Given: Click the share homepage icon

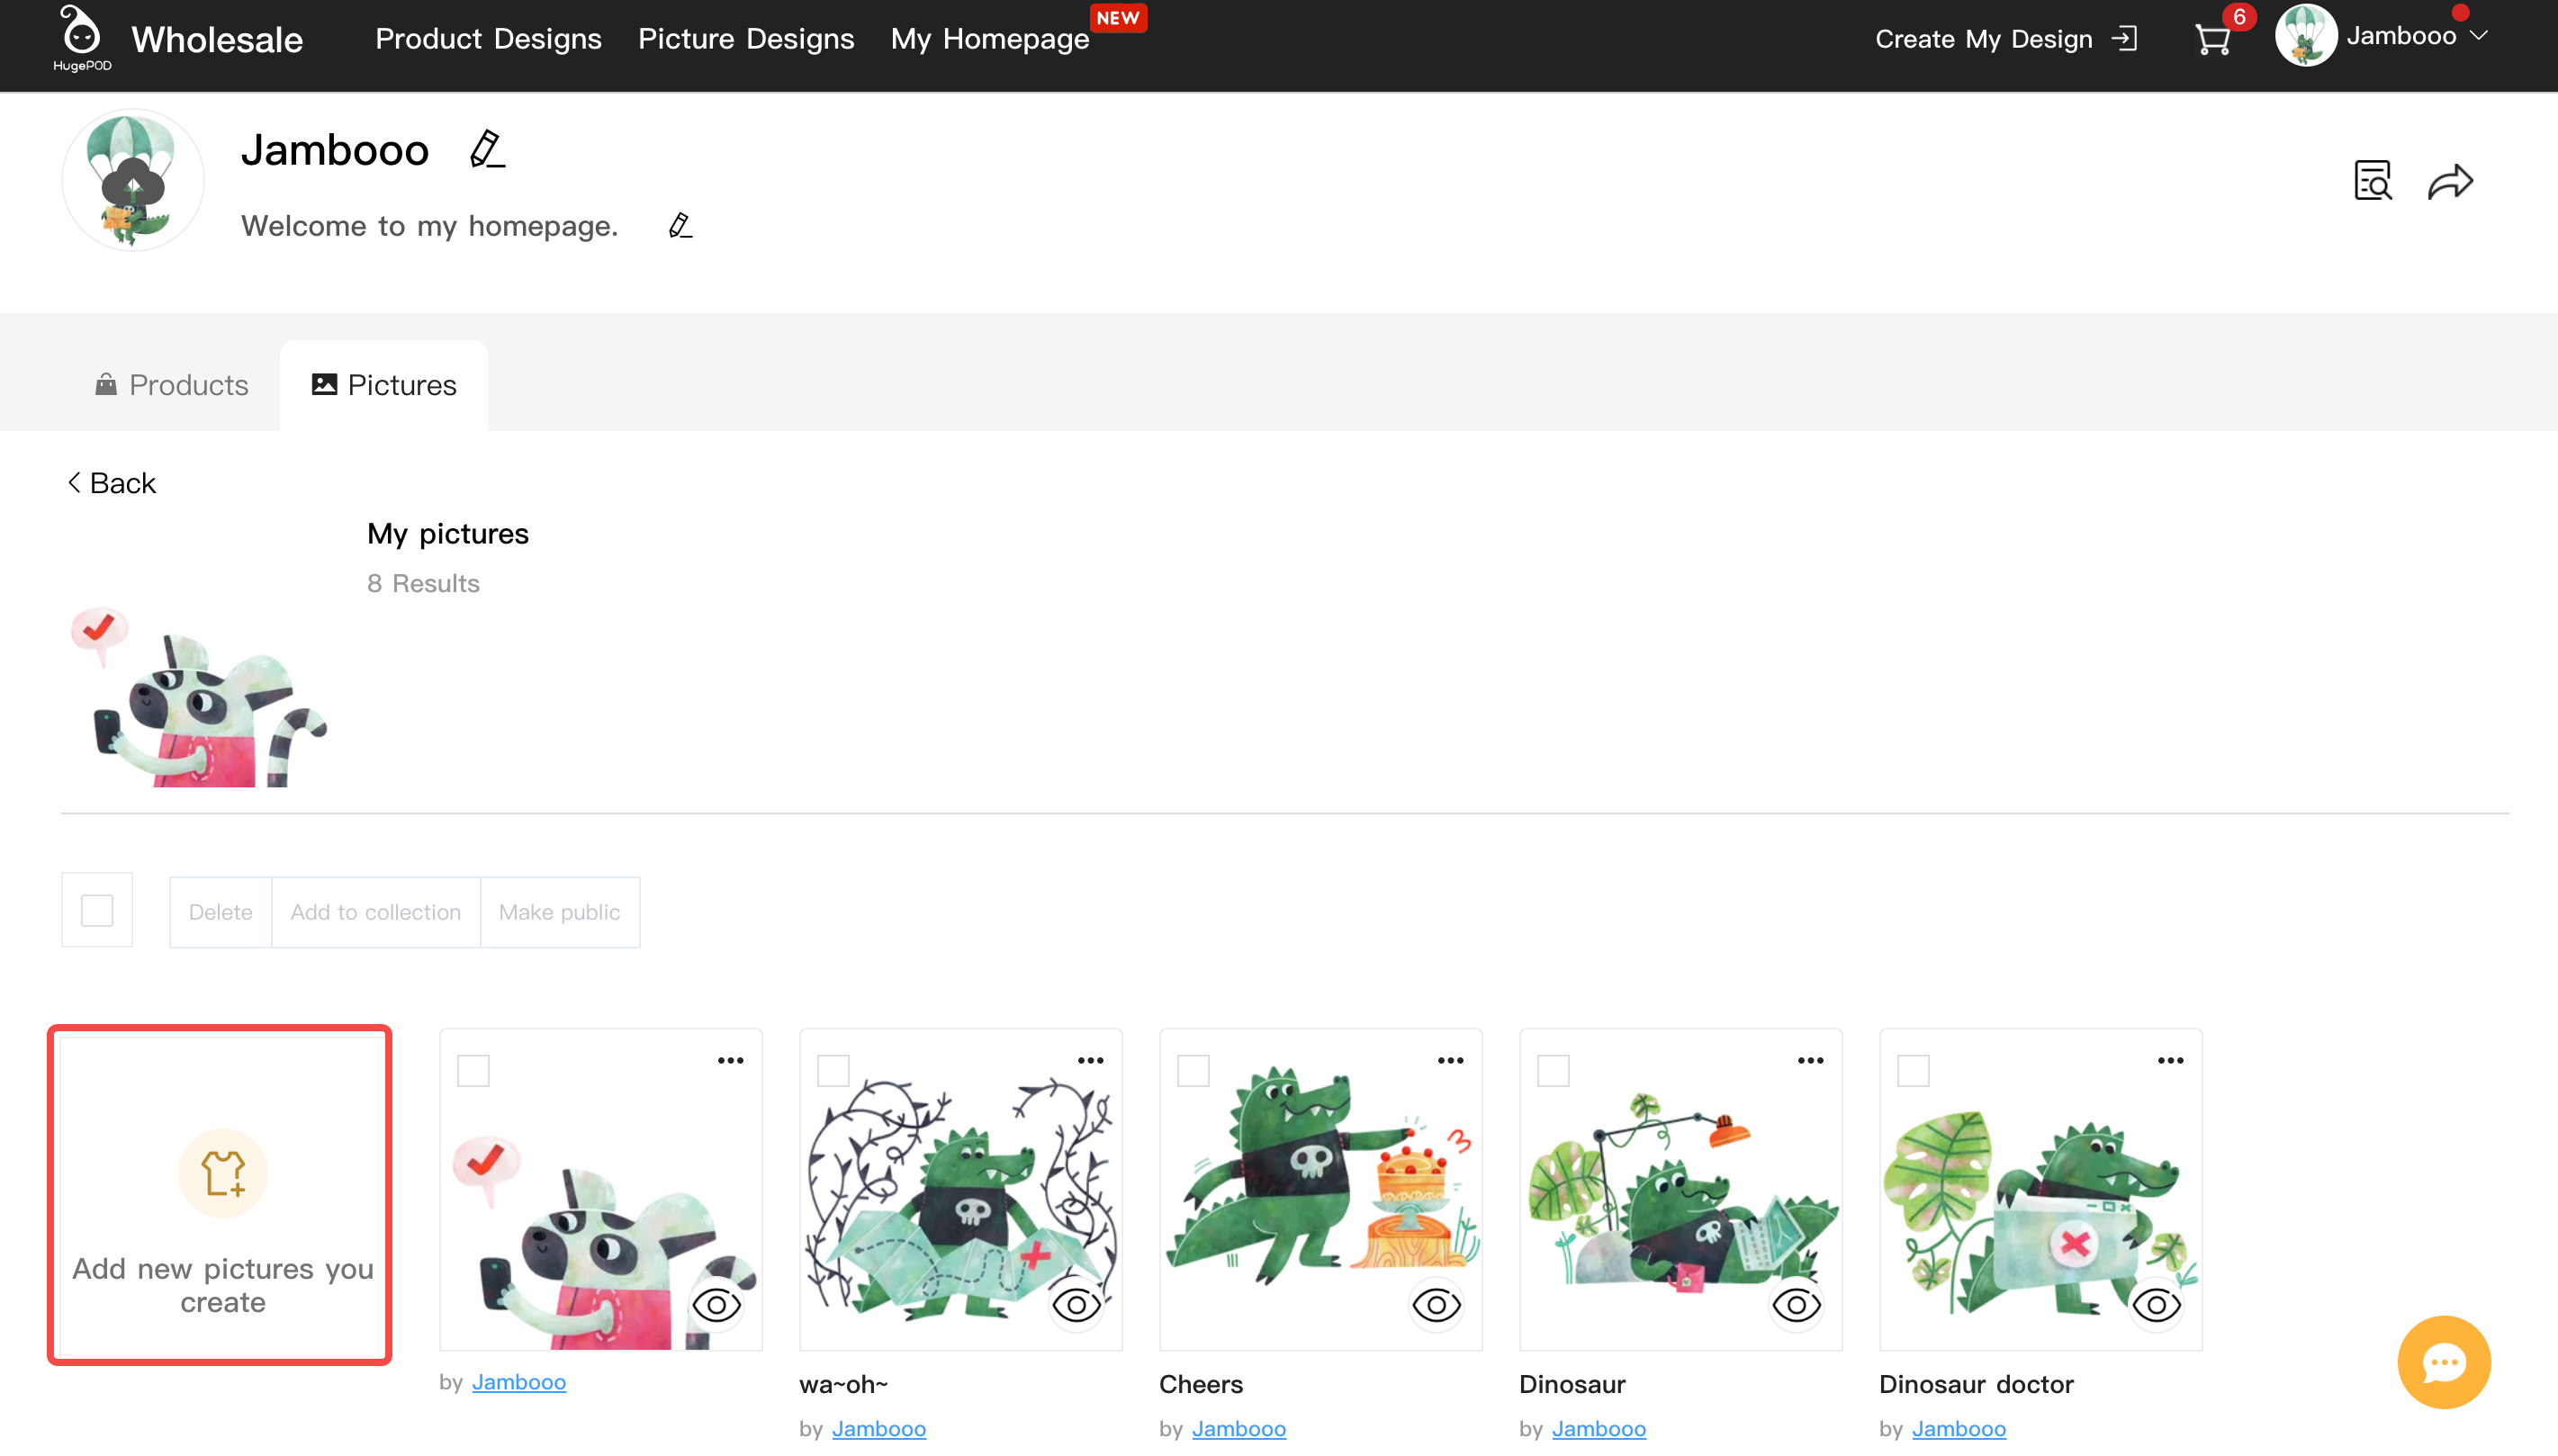Looking at the screenshot, I should 2451,183.
